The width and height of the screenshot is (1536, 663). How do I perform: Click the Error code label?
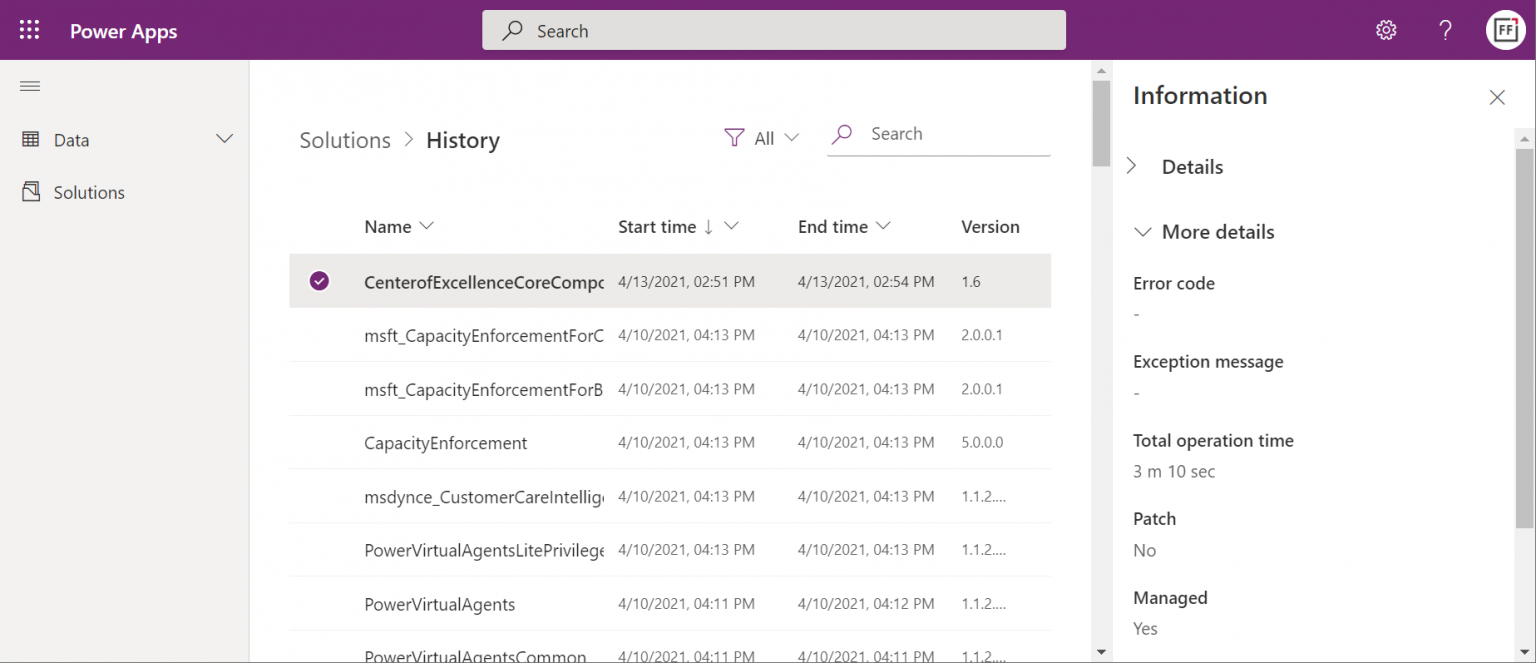(1174, 283)
